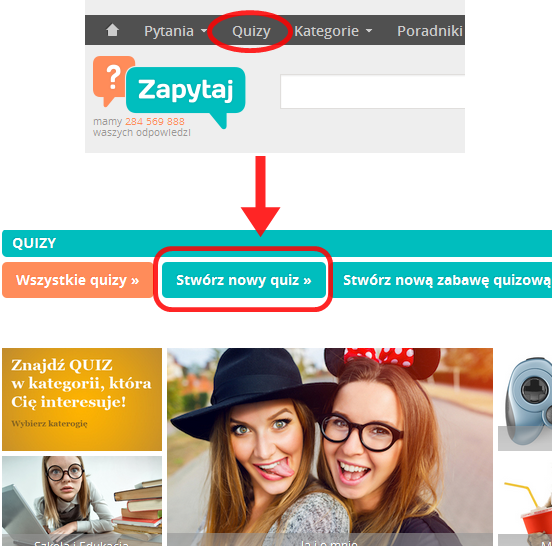Click the Wybierz kategorię link
The height and width of the screenshot is (546, 553).
(49, 423)
